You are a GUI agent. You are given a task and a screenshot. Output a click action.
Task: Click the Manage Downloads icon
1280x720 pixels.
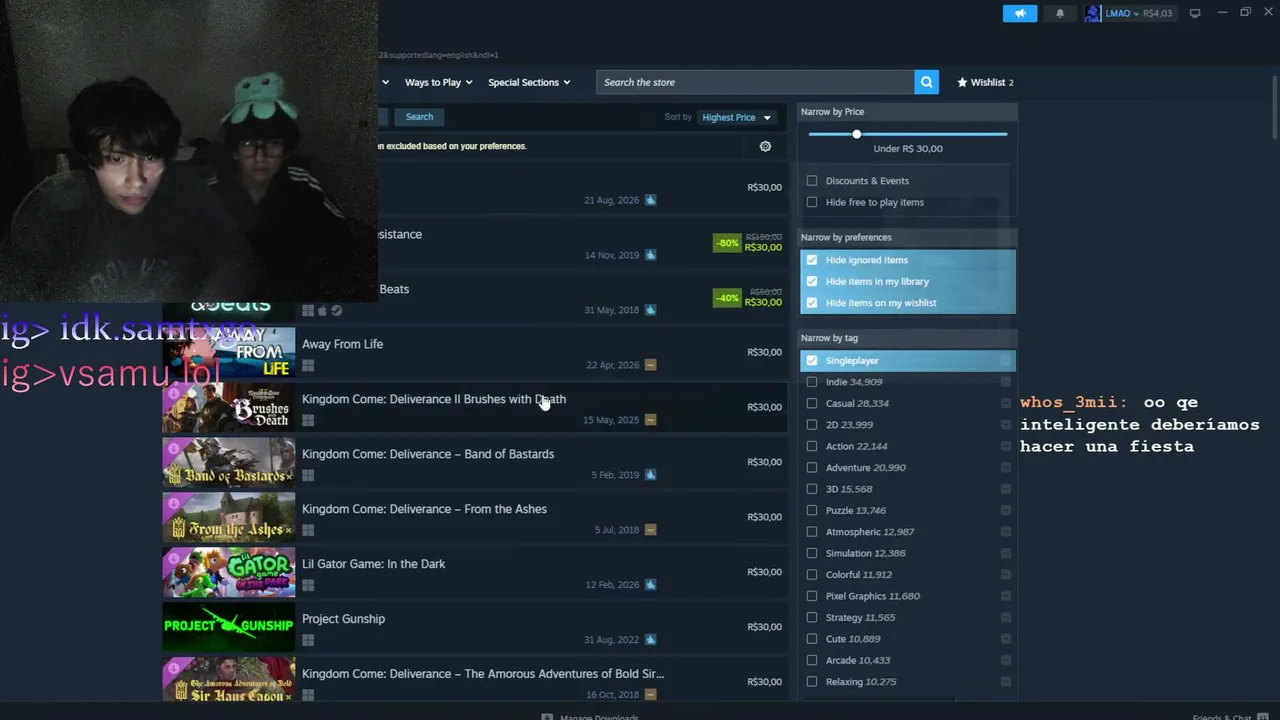[x=547, y=717]
